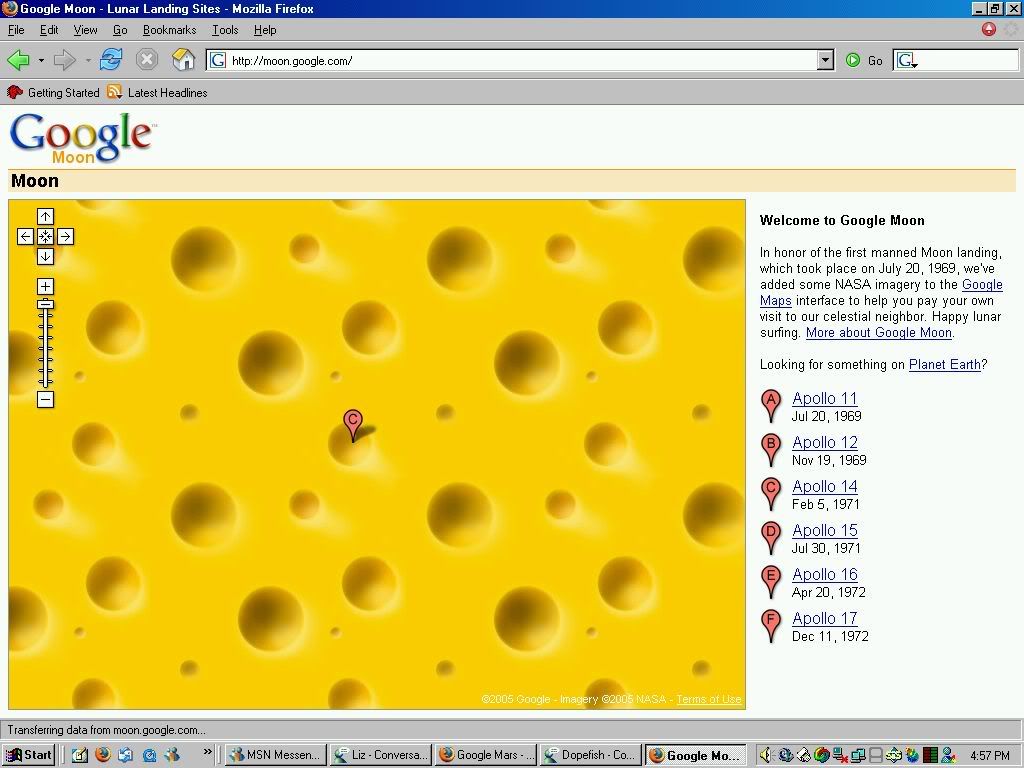Click the Stop loading icon
Image resolution: width=1024 pixels, height=768 pixels.
(x=147, y=60)
